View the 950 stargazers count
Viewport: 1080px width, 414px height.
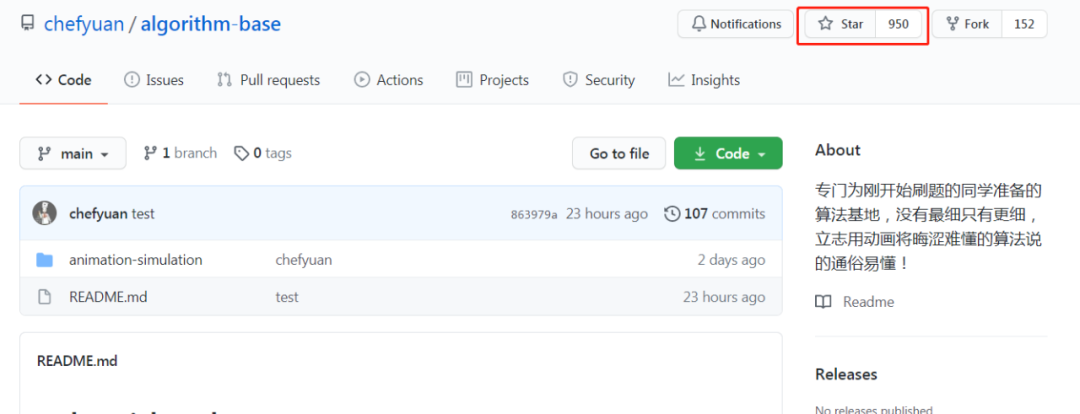click(898, 24)
